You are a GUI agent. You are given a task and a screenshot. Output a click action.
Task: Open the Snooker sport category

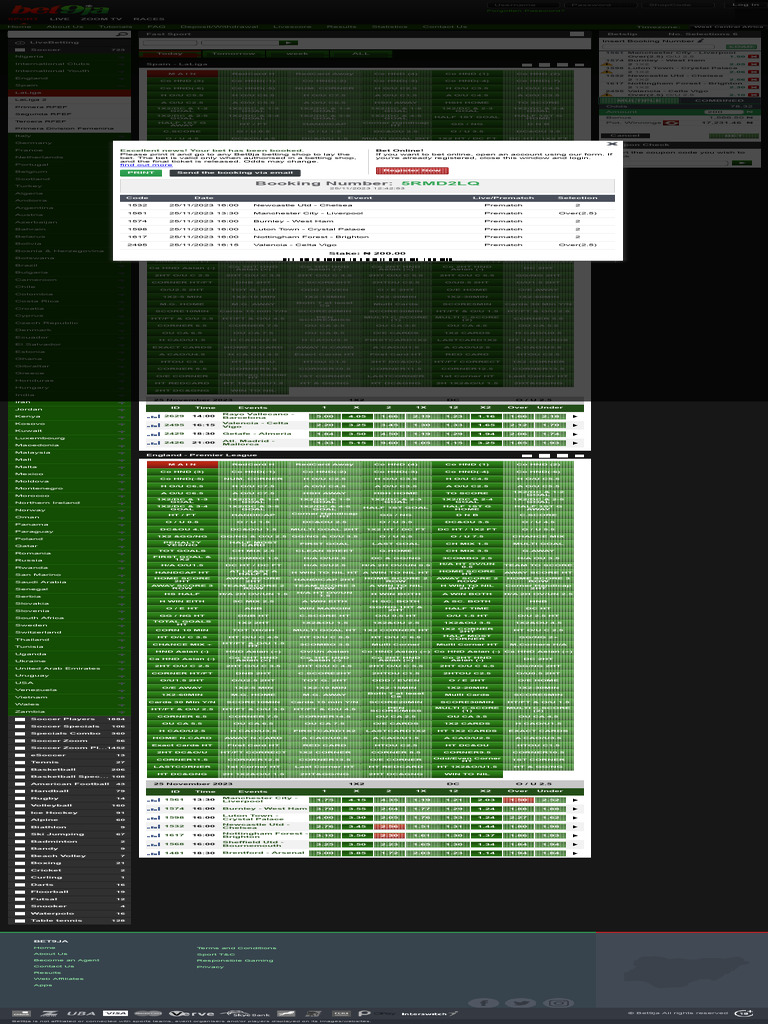pos(69,906)
